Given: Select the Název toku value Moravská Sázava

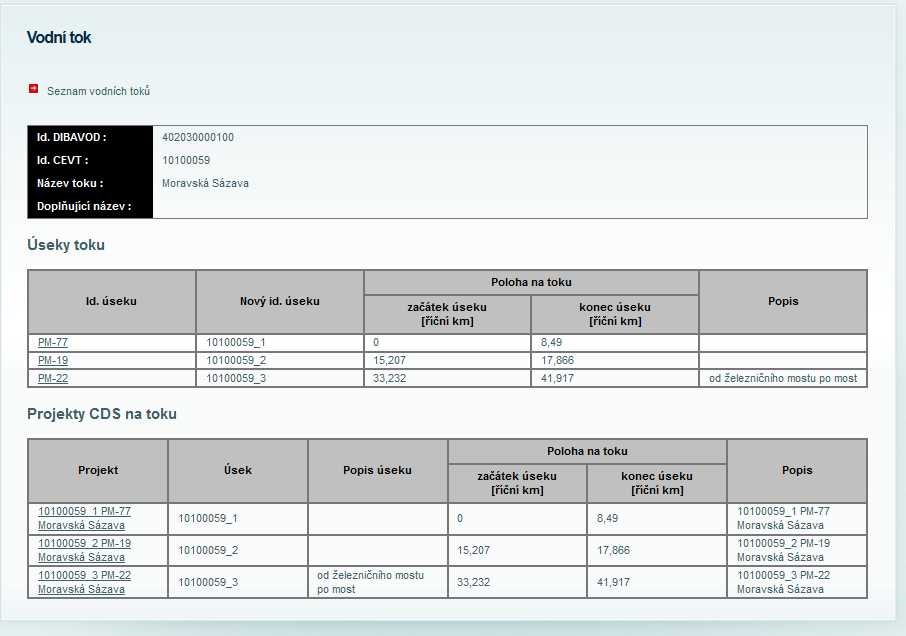Looking at the screenshot, I should tap(205, 184).
